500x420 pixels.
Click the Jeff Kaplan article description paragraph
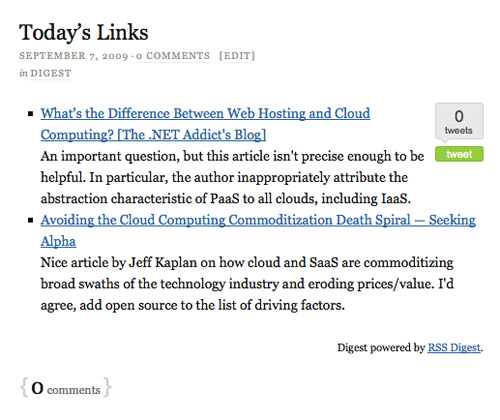247,284
